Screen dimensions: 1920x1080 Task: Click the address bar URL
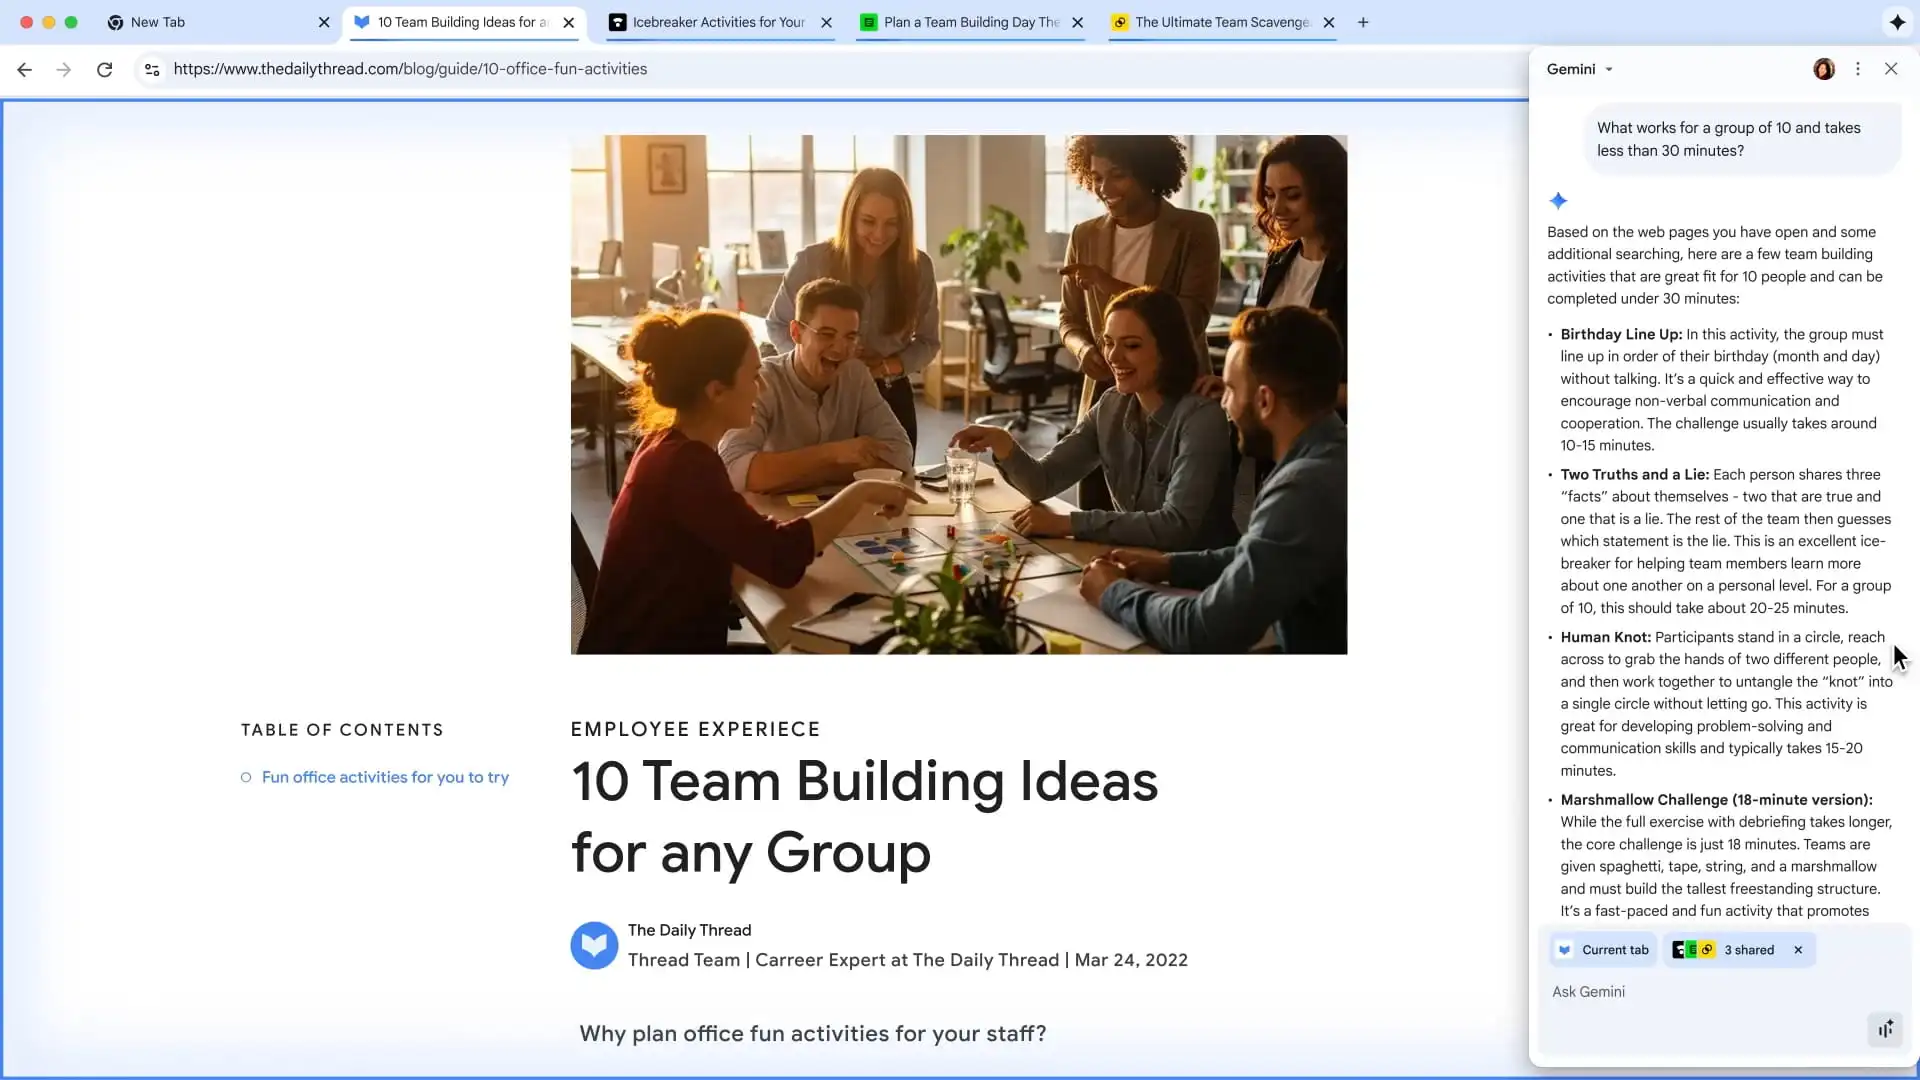pyautogui.click(x=410, y=69)
